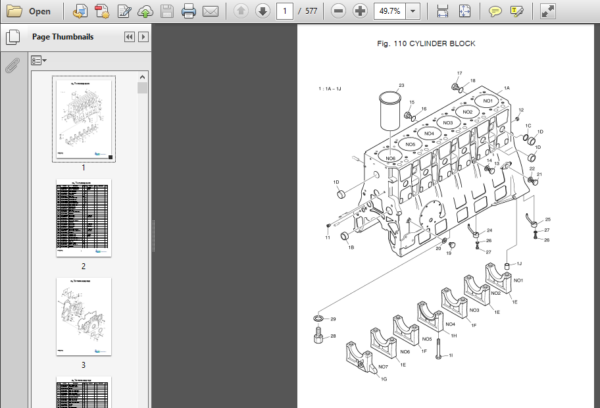The width and height of the screenshot is (600, 408).
Task: Open the attachments paperclip panel
Action: click(13, 66)
